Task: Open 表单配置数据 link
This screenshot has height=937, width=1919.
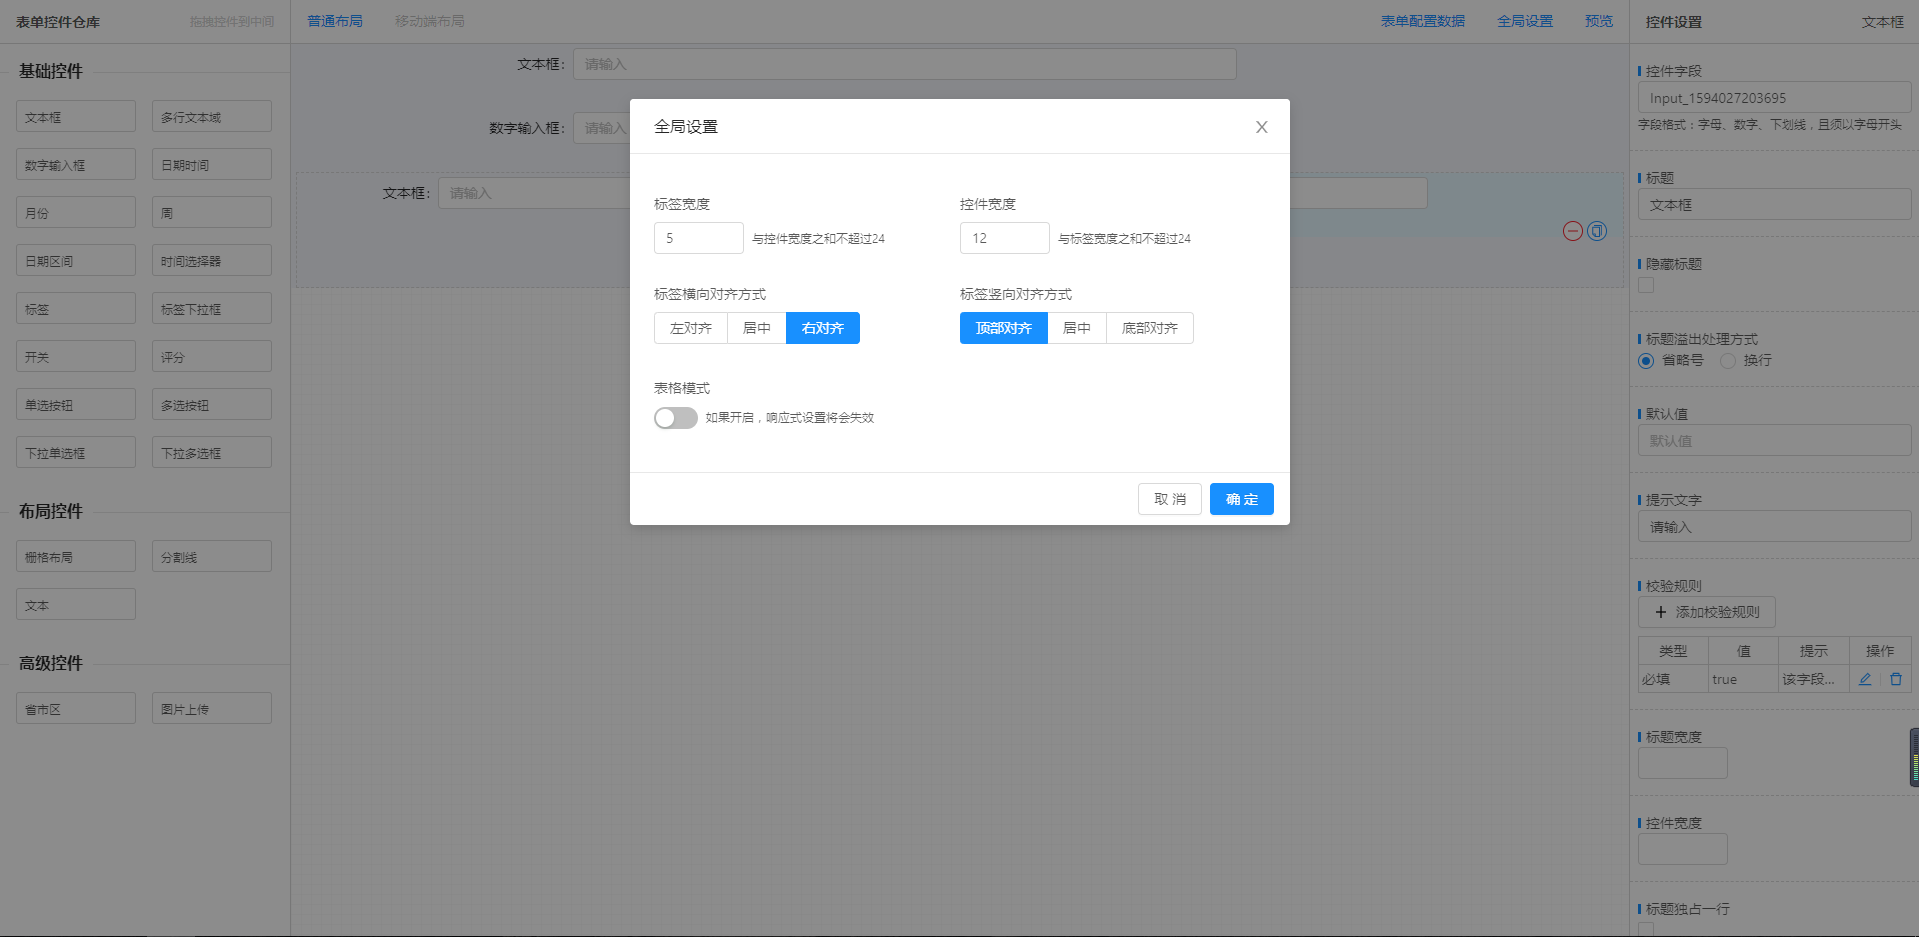Action: click(1423, 21)
